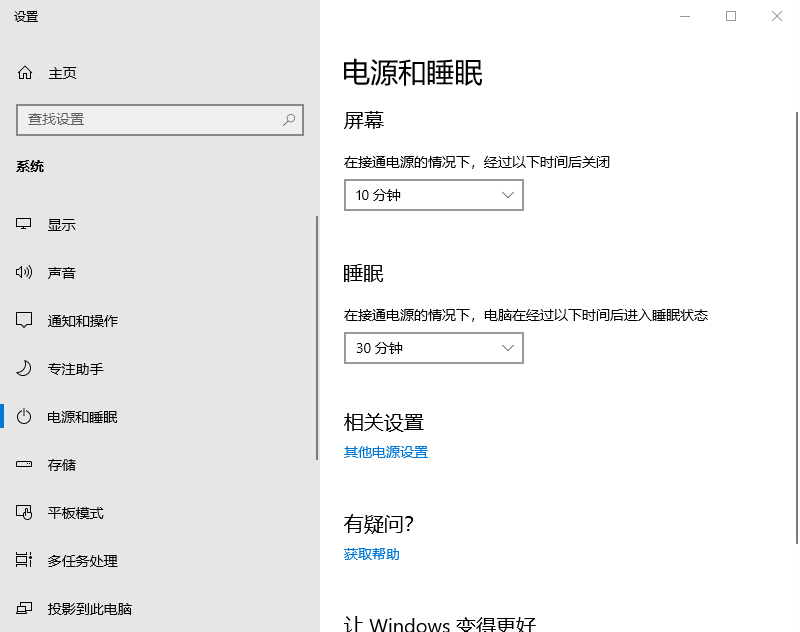Screen dimensions: 800x632
Task: Click the Storage (存储) drive icon
Action: [x=25, y=465]
